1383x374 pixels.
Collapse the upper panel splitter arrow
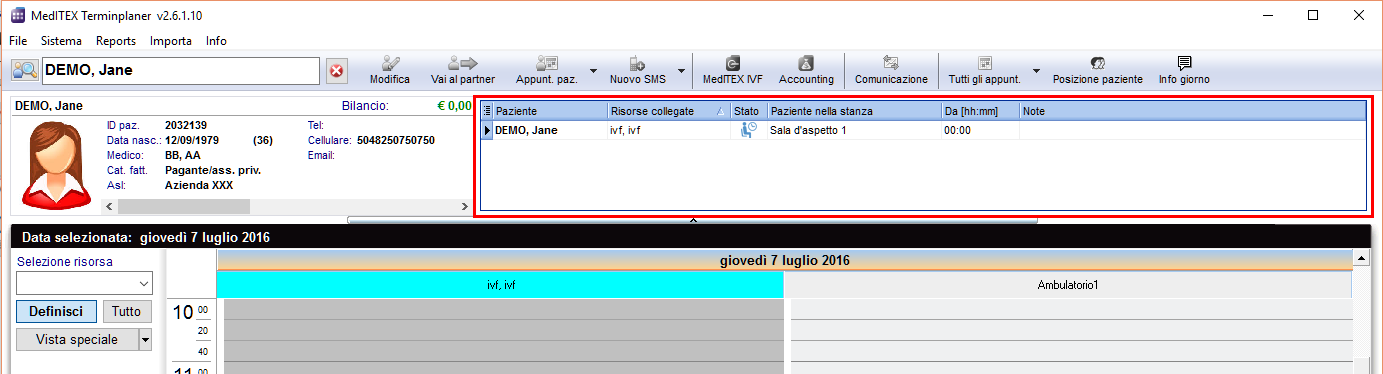(693, 219)
